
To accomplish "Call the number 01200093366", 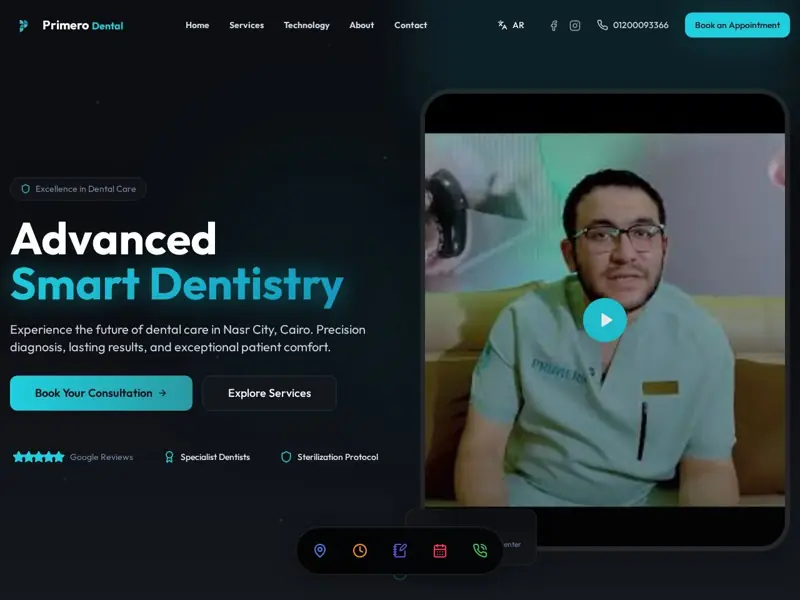I will [640, 25].
